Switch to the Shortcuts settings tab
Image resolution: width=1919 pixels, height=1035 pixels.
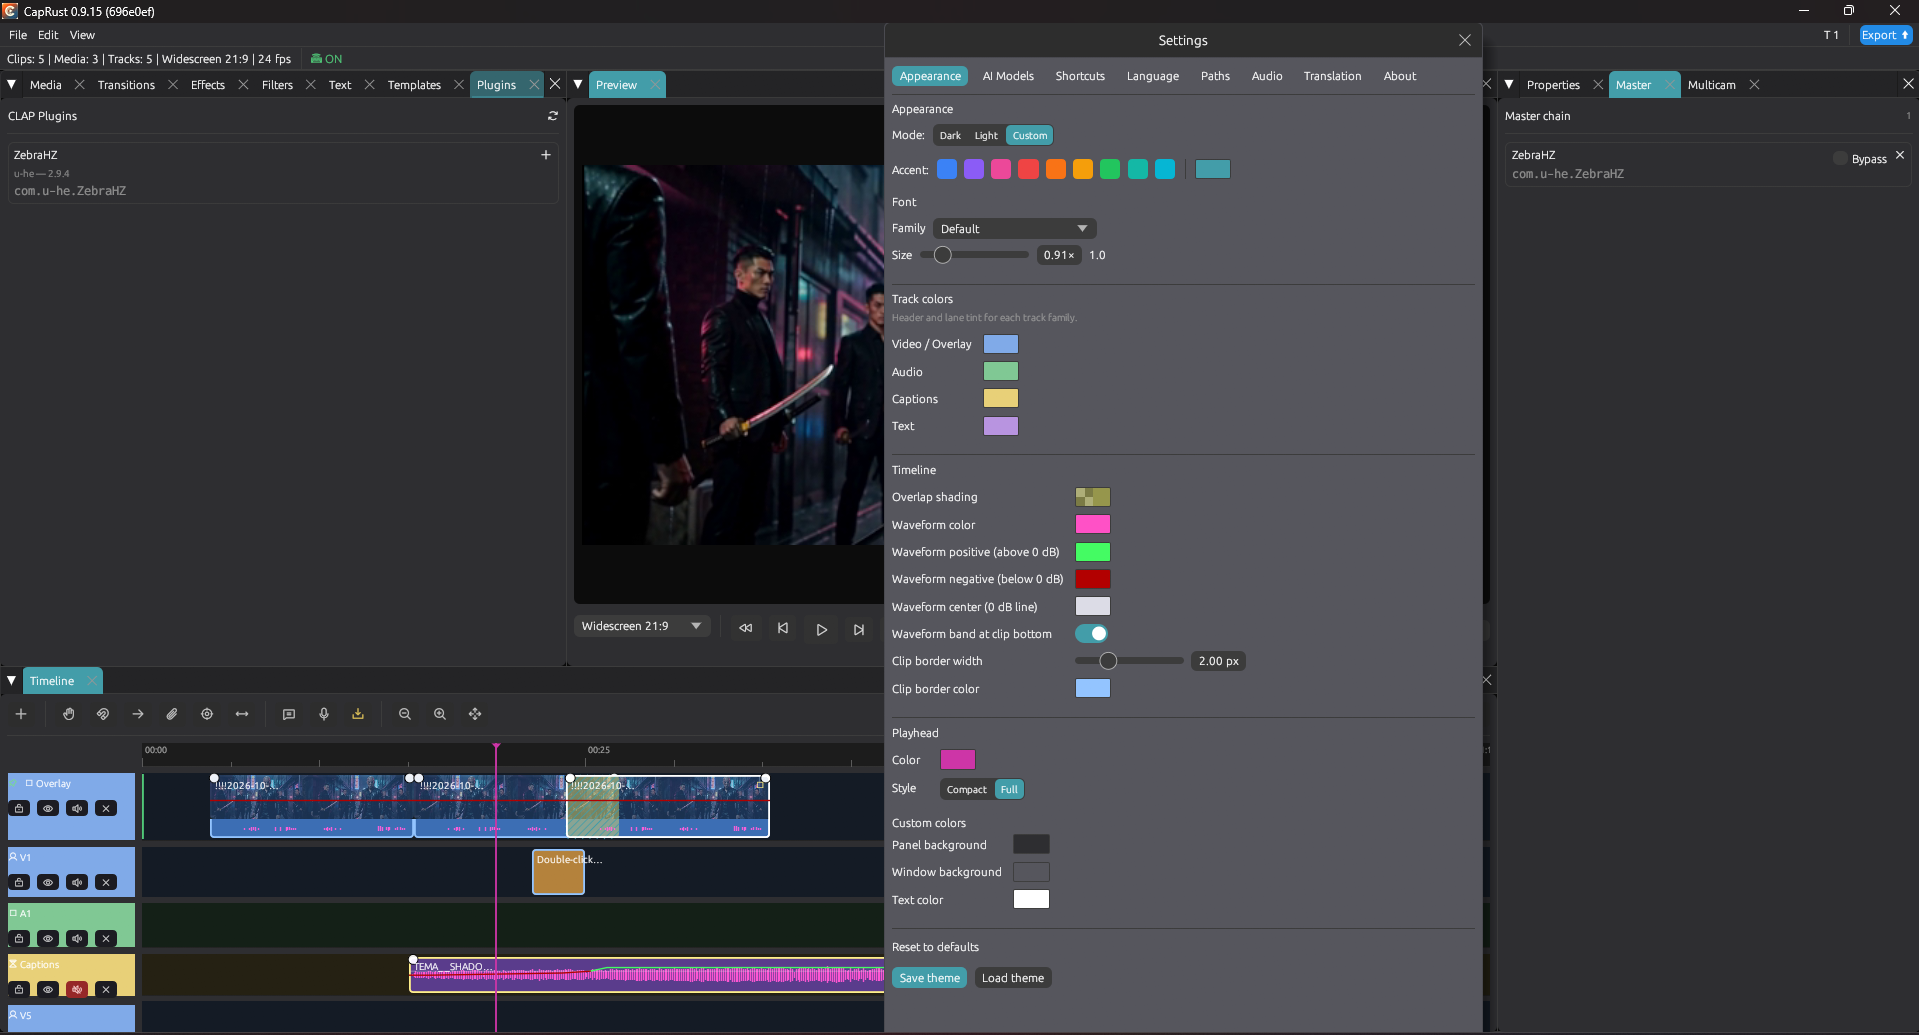click(x=1080, y=76)
